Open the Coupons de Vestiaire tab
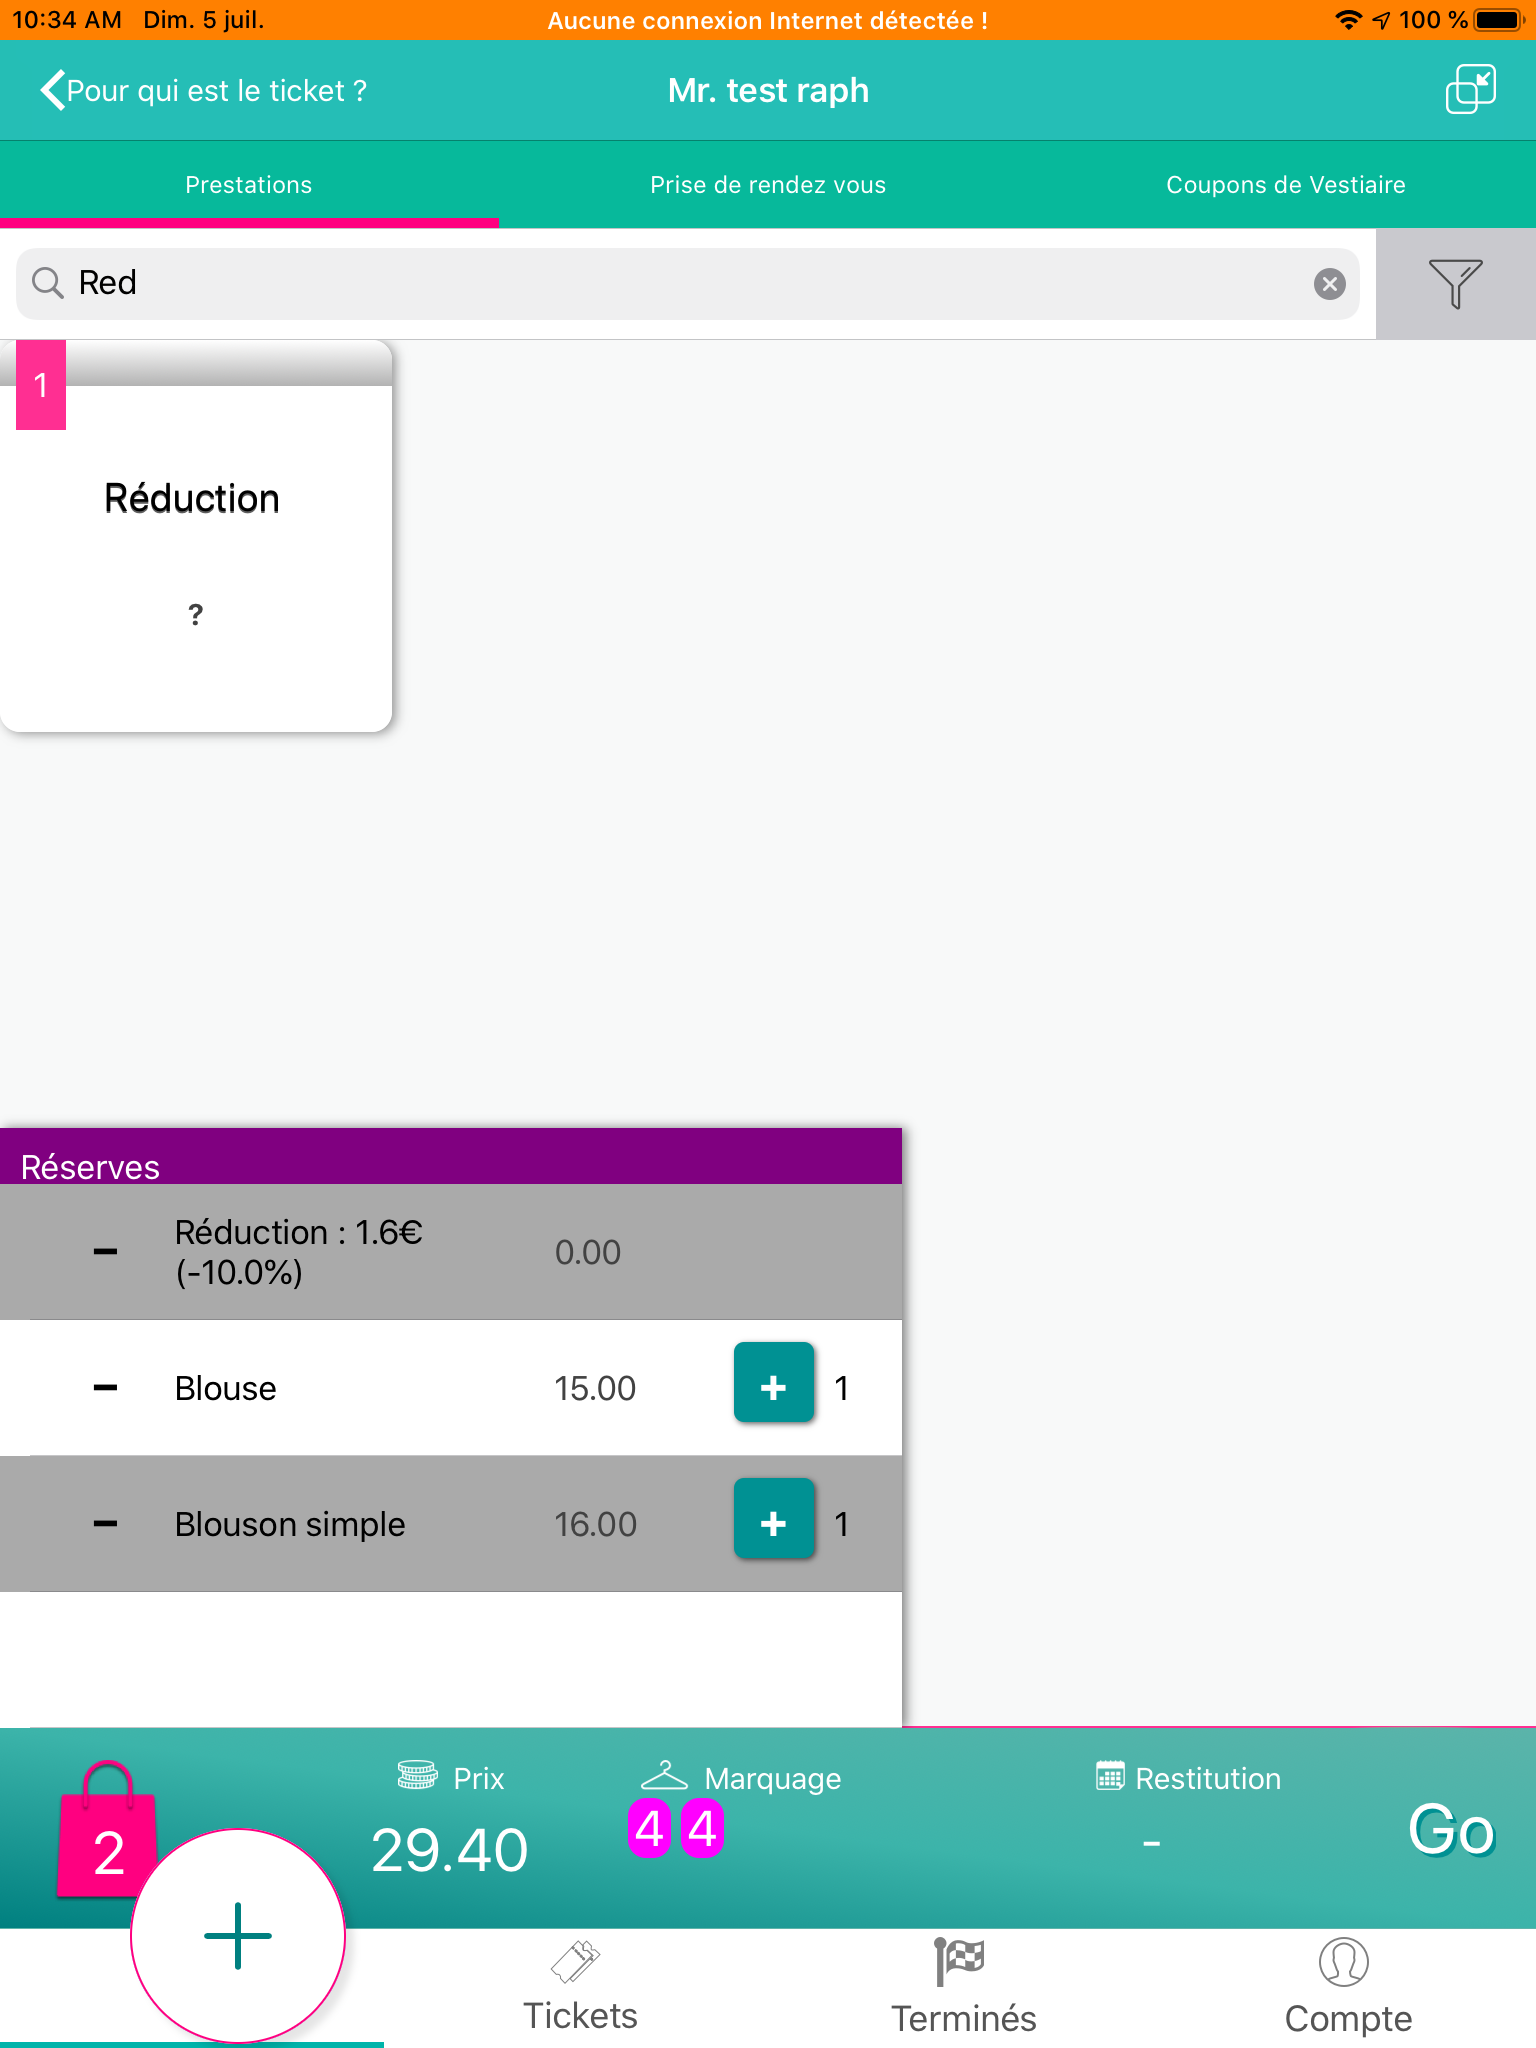 (x=1286, y=185)
